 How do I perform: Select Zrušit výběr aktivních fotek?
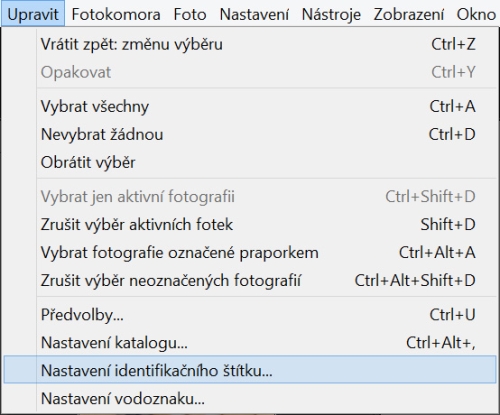(250, 224)
